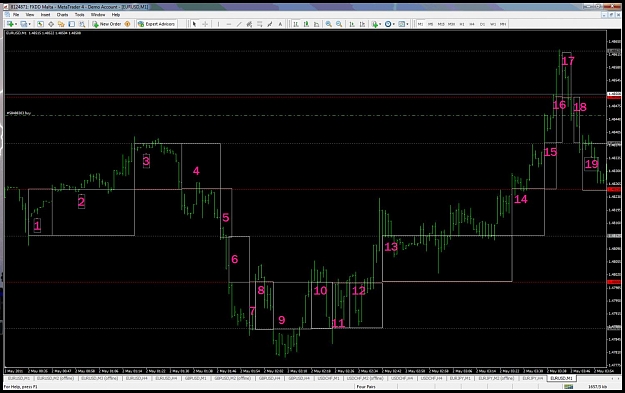Toggle chart Auto Scroll

click(352, 24)
